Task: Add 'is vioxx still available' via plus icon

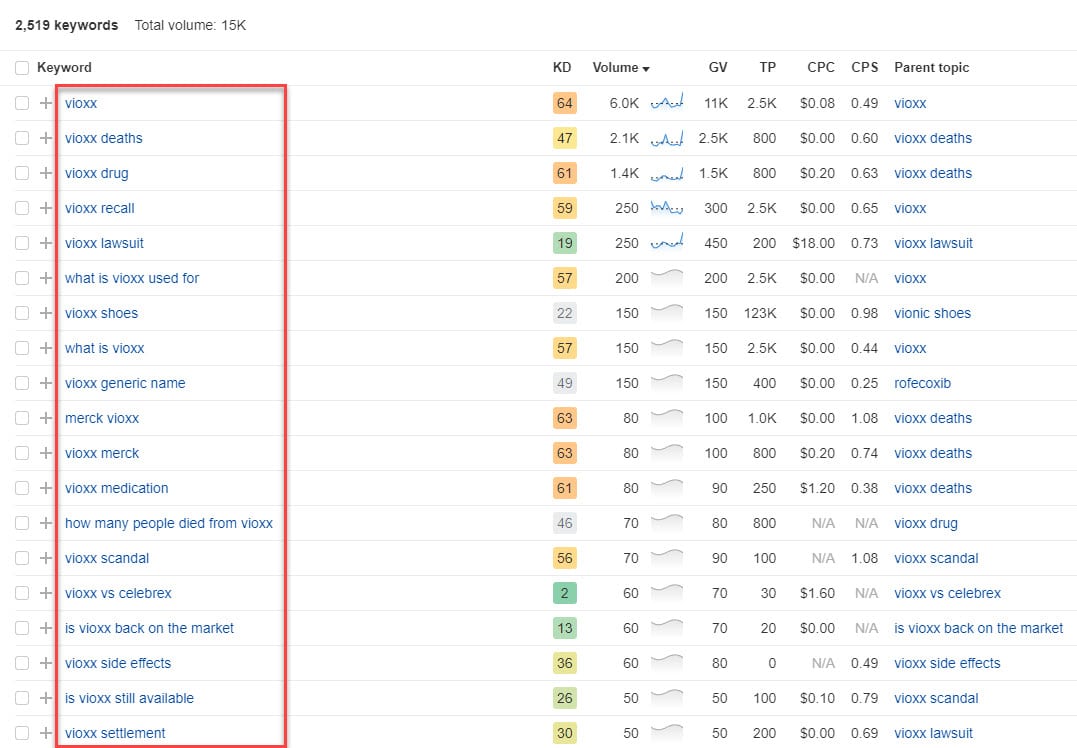Action: [46, 699]
